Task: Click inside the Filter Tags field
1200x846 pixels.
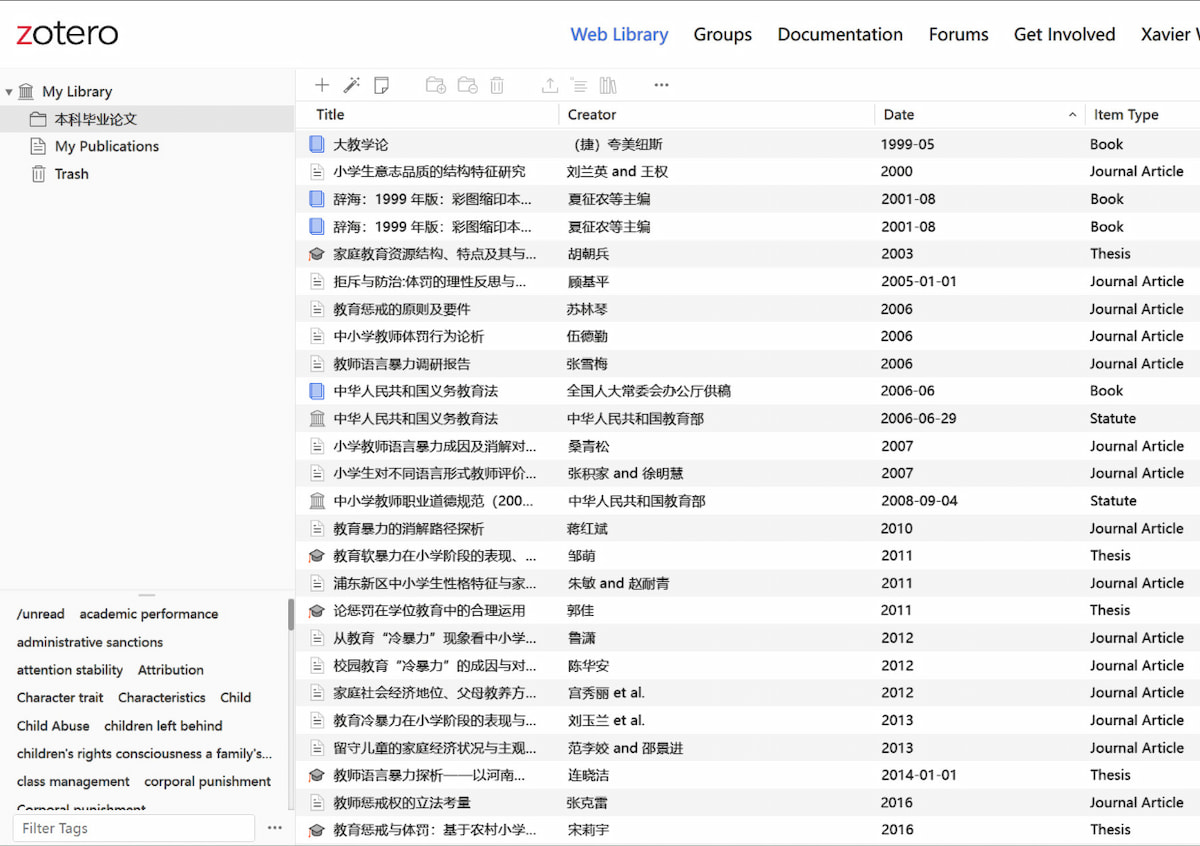Action: tap(130, 828)
